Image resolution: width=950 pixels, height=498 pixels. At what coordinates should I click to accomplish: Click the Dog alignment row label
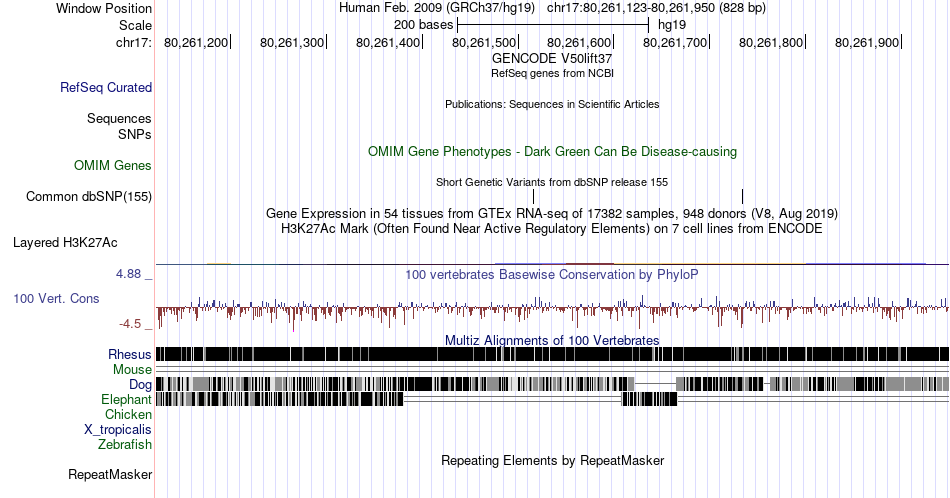click(x=140, y=385)
